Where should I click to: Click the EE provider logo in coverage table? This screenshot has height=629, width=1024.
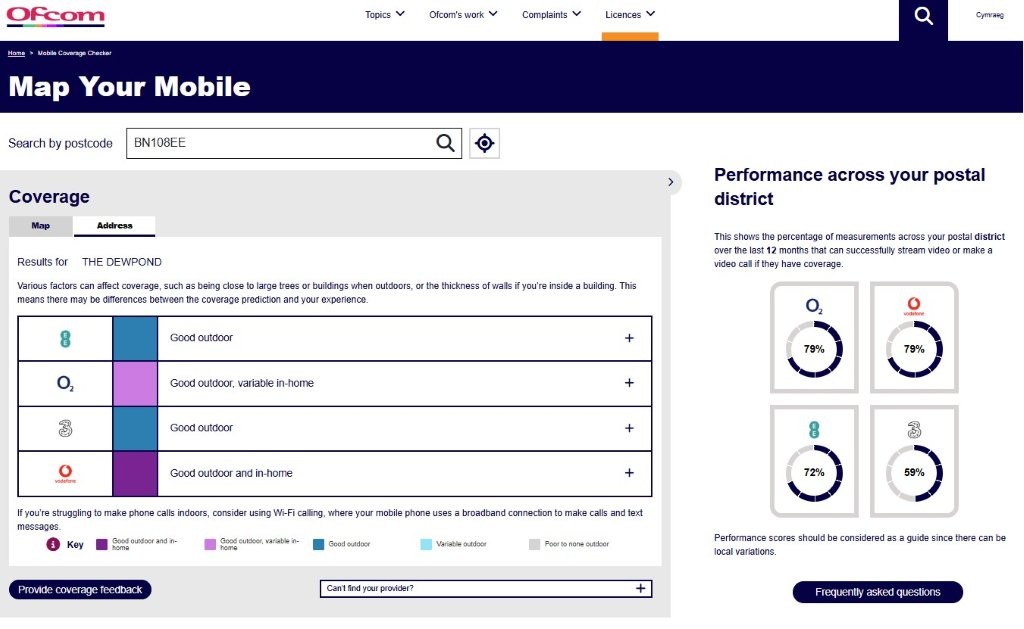65,339
